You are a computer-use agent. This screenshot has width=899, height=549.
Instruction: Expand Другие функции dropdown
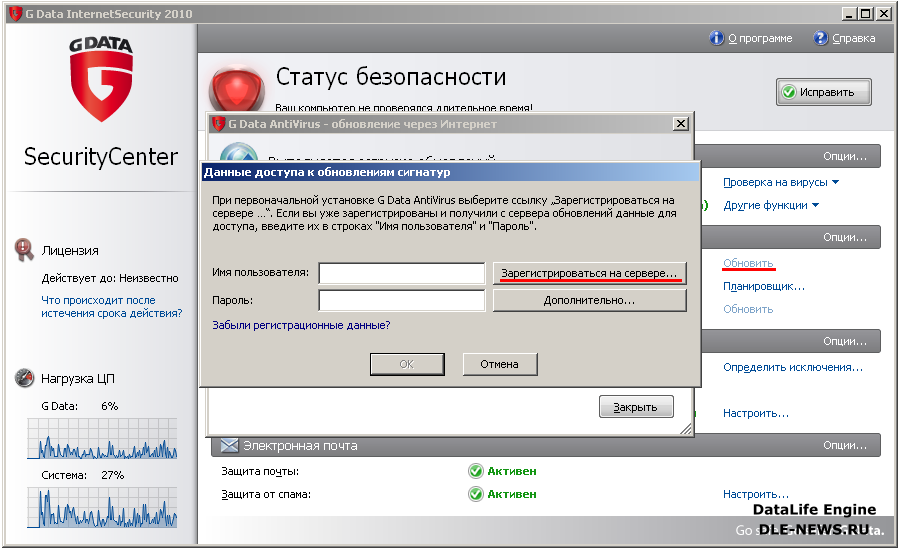(x=771, y=205)
